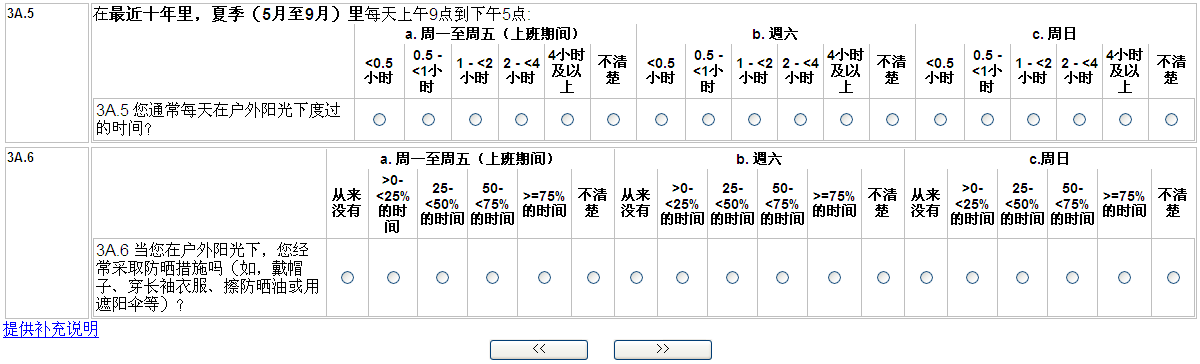Go to previous page with << button
The image size is (1200, 364).
tap(539, 349)
